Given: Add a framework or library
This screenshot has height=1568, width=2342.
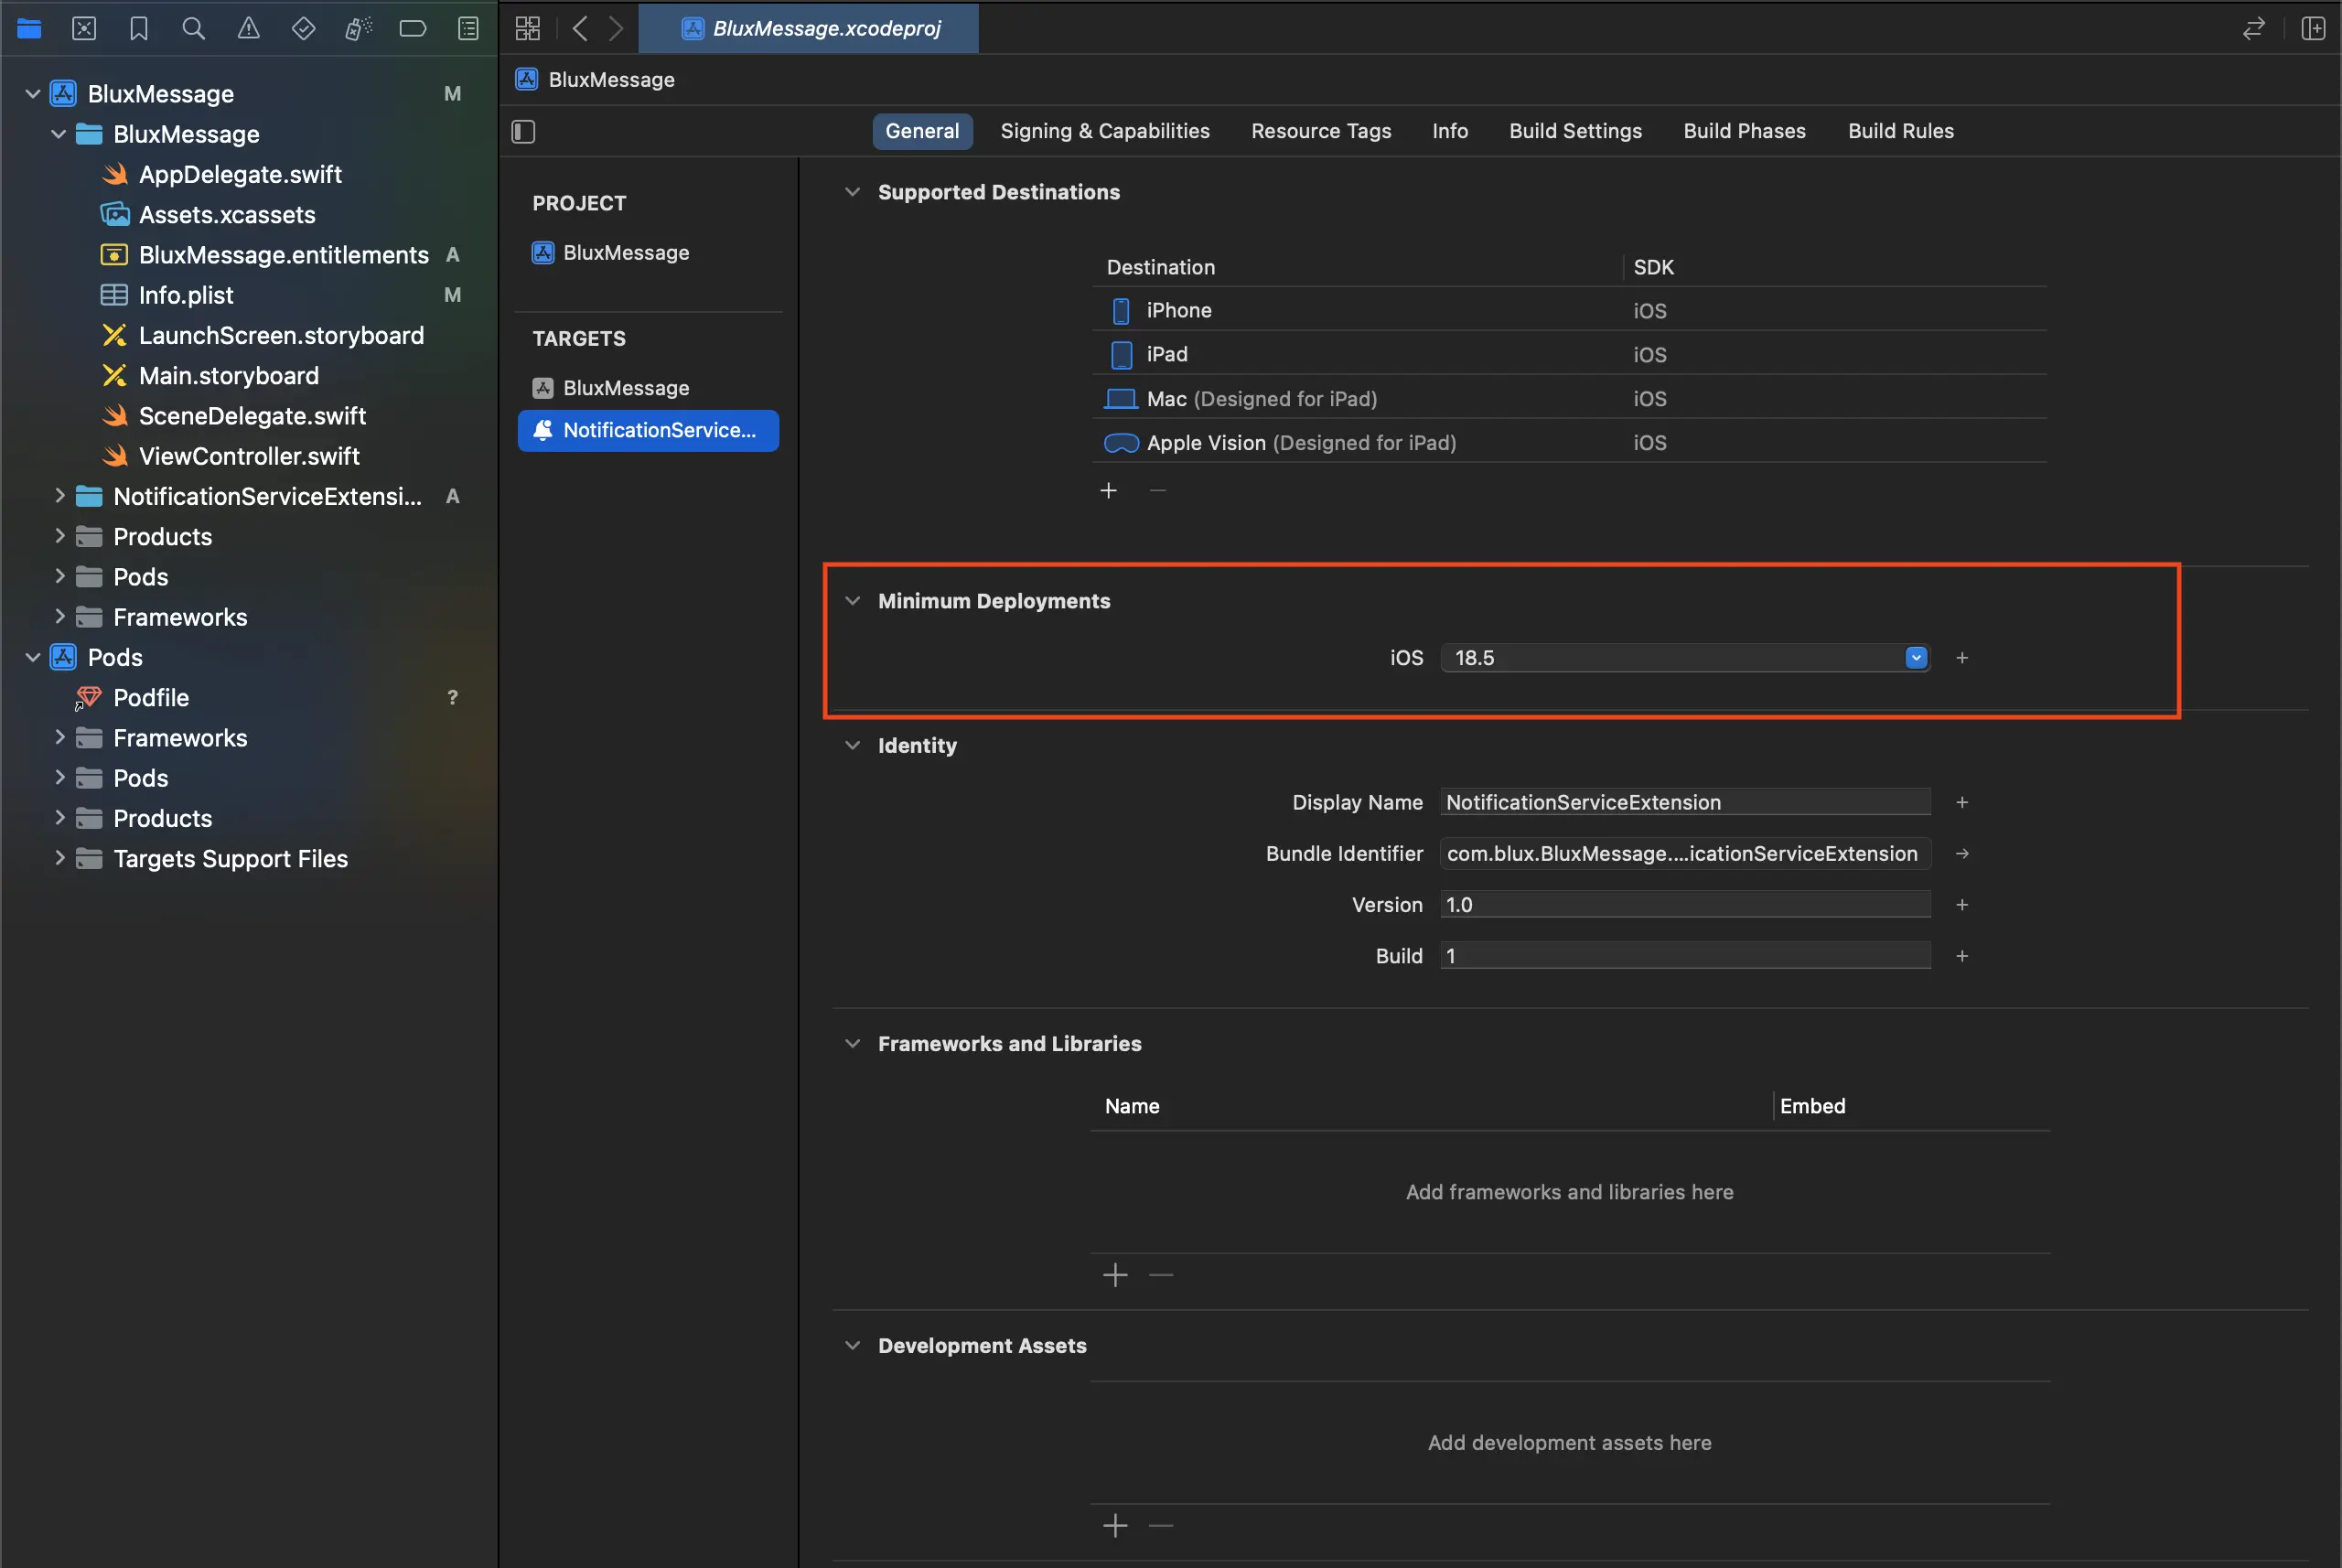Looking at the screenshot, I should pyautogui.click(x=1115, y=1274).
